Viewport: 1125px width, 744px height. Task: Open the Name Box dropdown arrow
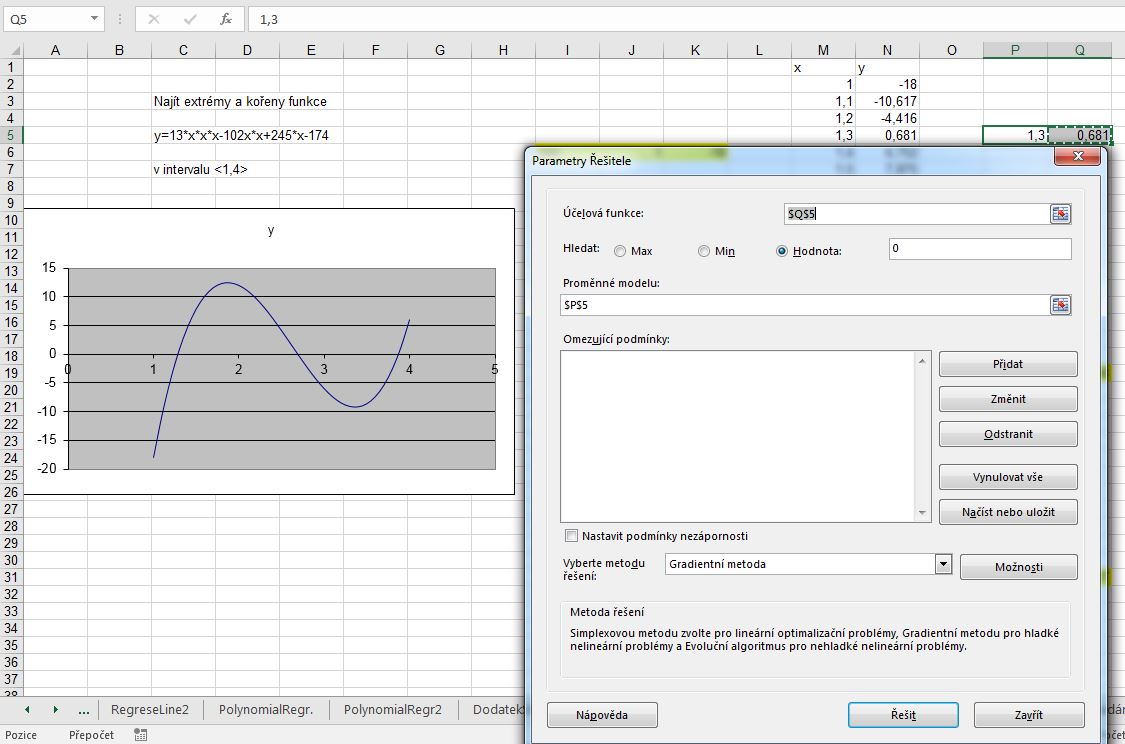[x=94, y=19]
